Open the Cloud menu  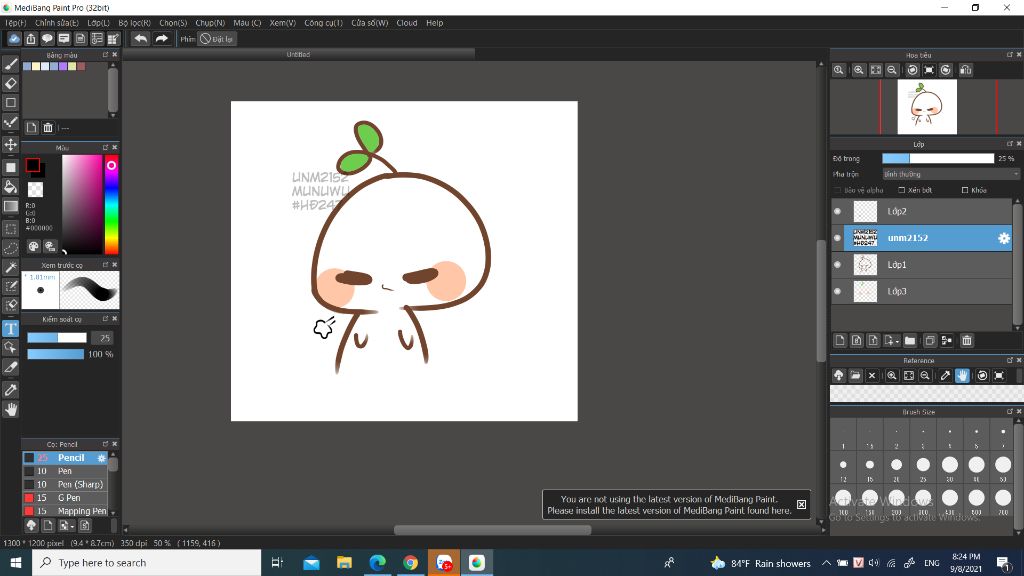tap(407, 22)
